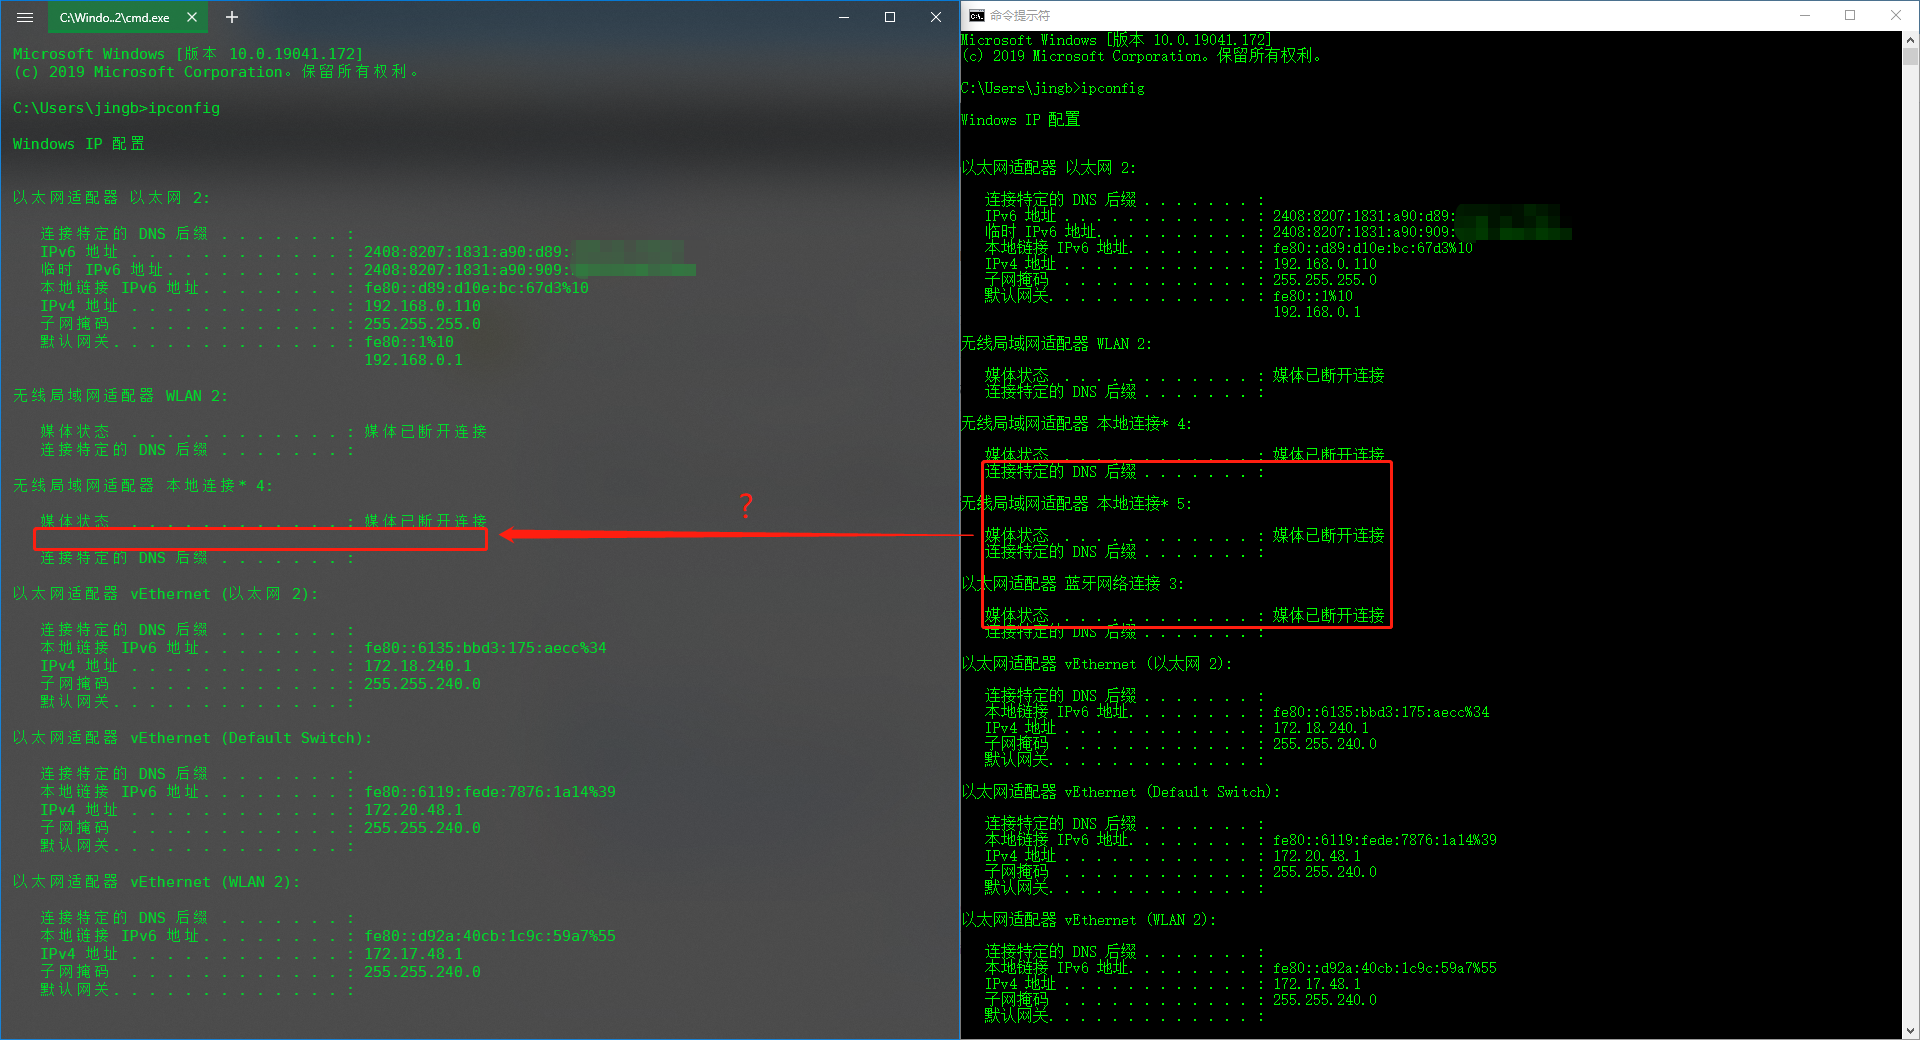Screen dimensions: 1920x1040
Task: Open the Windows Terminal hamburger menu
Action: click(x=25, y=17)
